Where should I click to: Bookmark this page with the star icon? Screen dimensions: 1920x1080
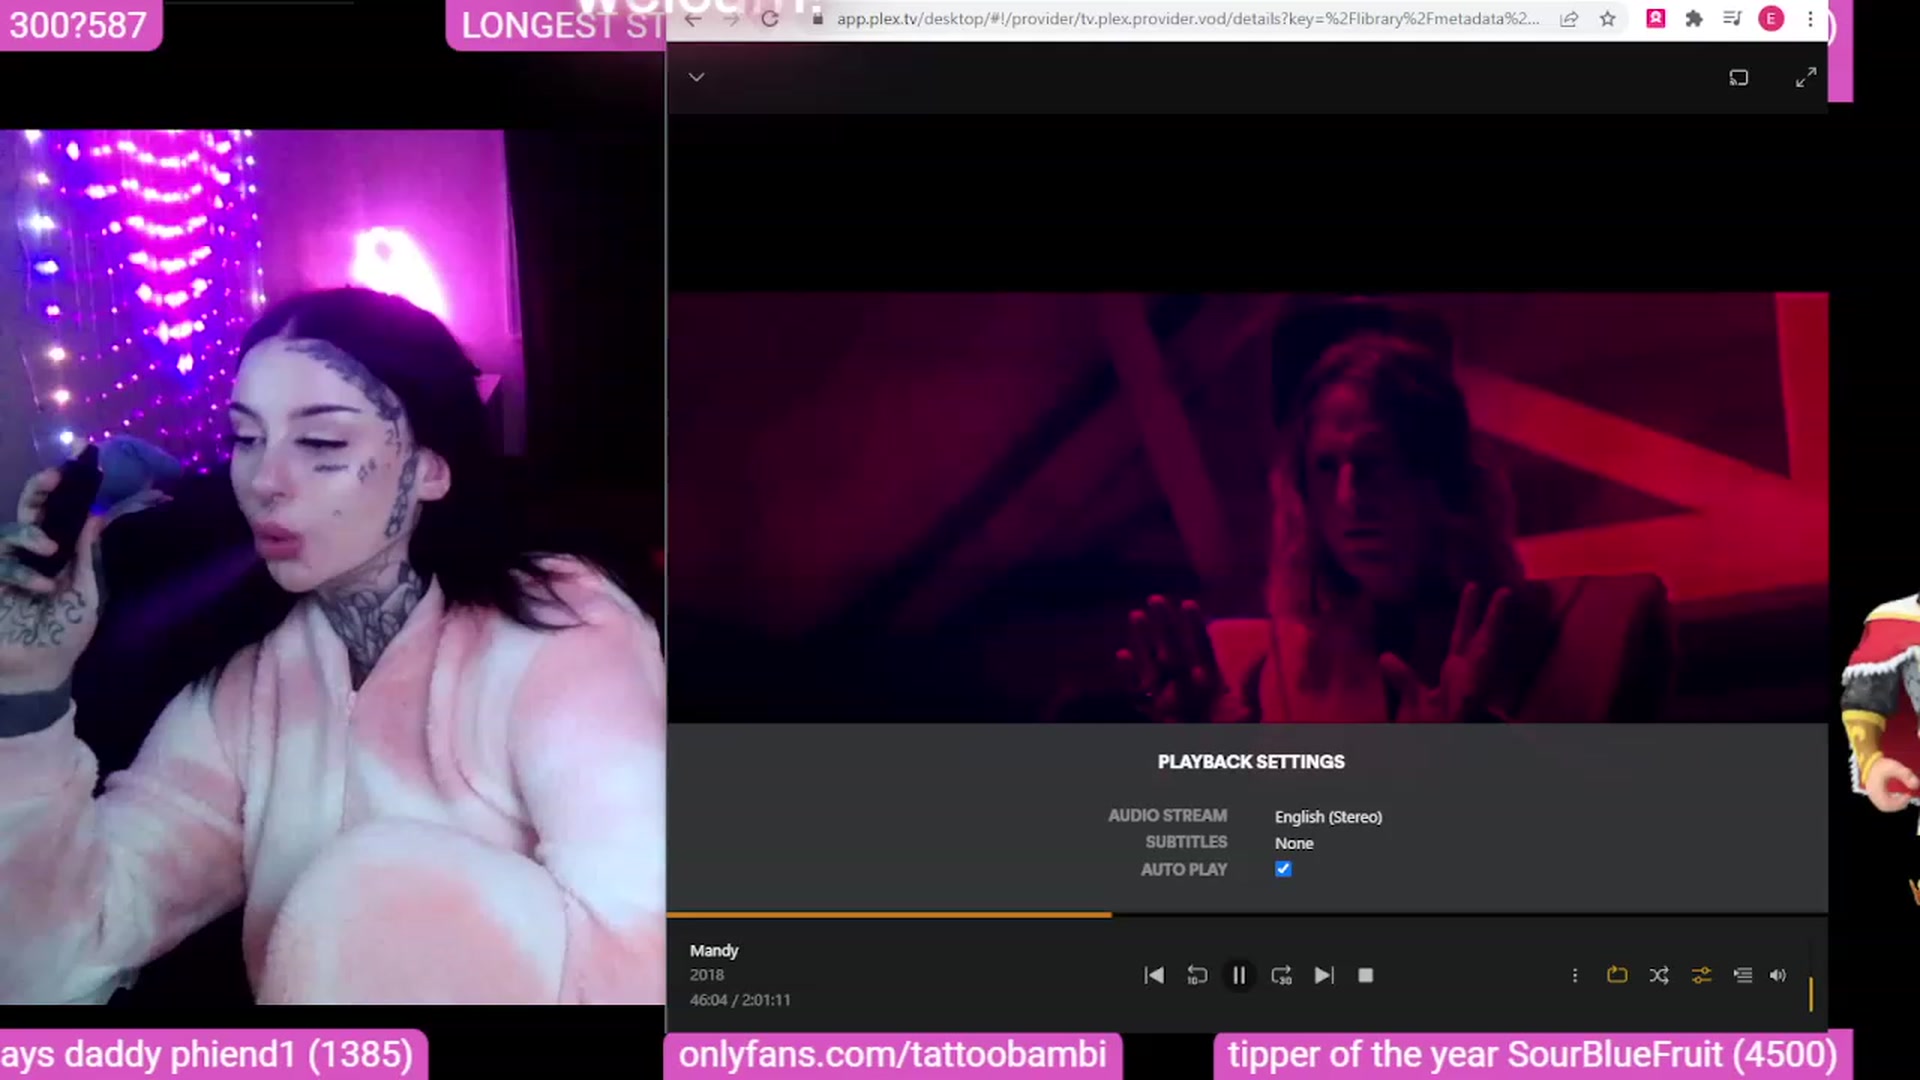pyautogui.click(x=1607, y=19)
